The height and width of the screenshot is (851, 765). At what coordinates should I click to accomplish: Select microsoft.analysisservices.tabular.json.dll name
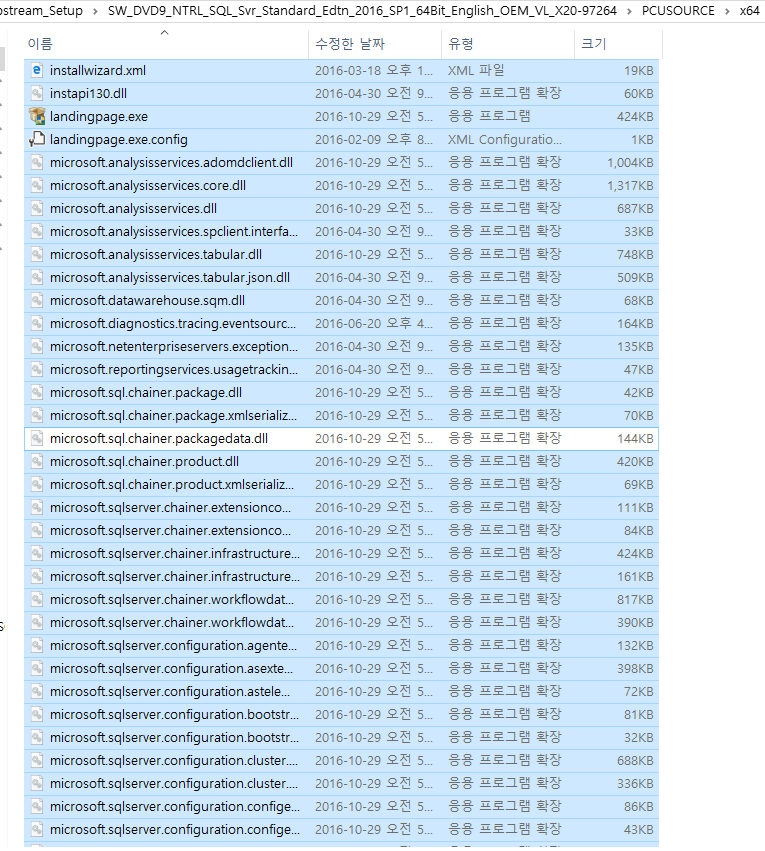pos(170,277)
